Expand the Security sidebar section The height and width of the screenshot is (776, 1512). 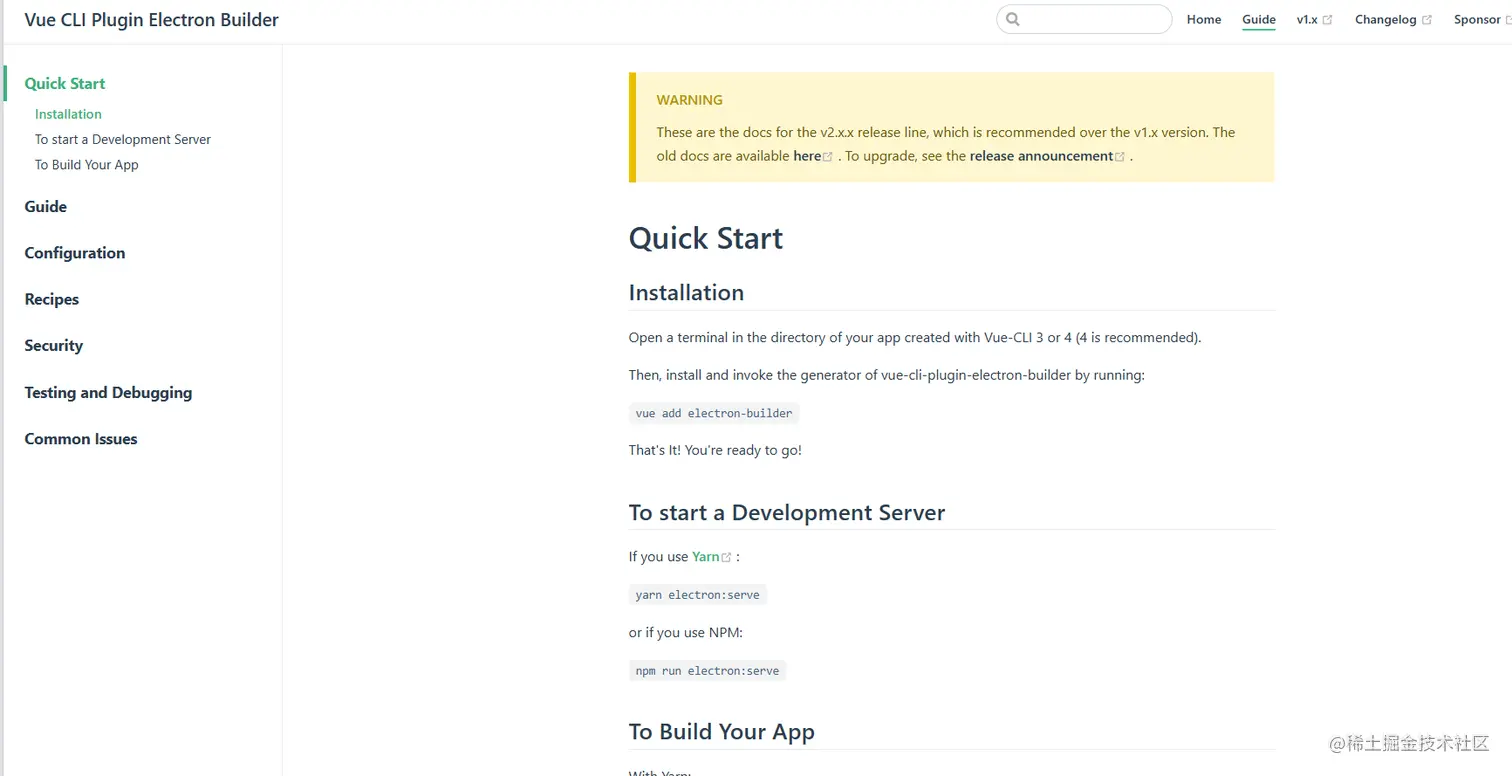click(54, 346)
